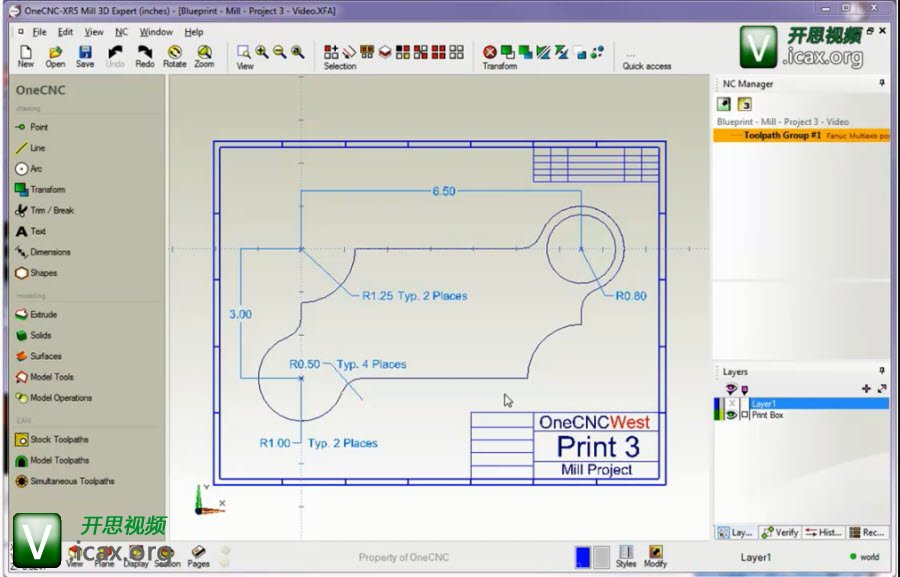This screenshot has height=577, width=900.
Task: Open Stock Toolpaths in CAM section
Action: (57, 439)
